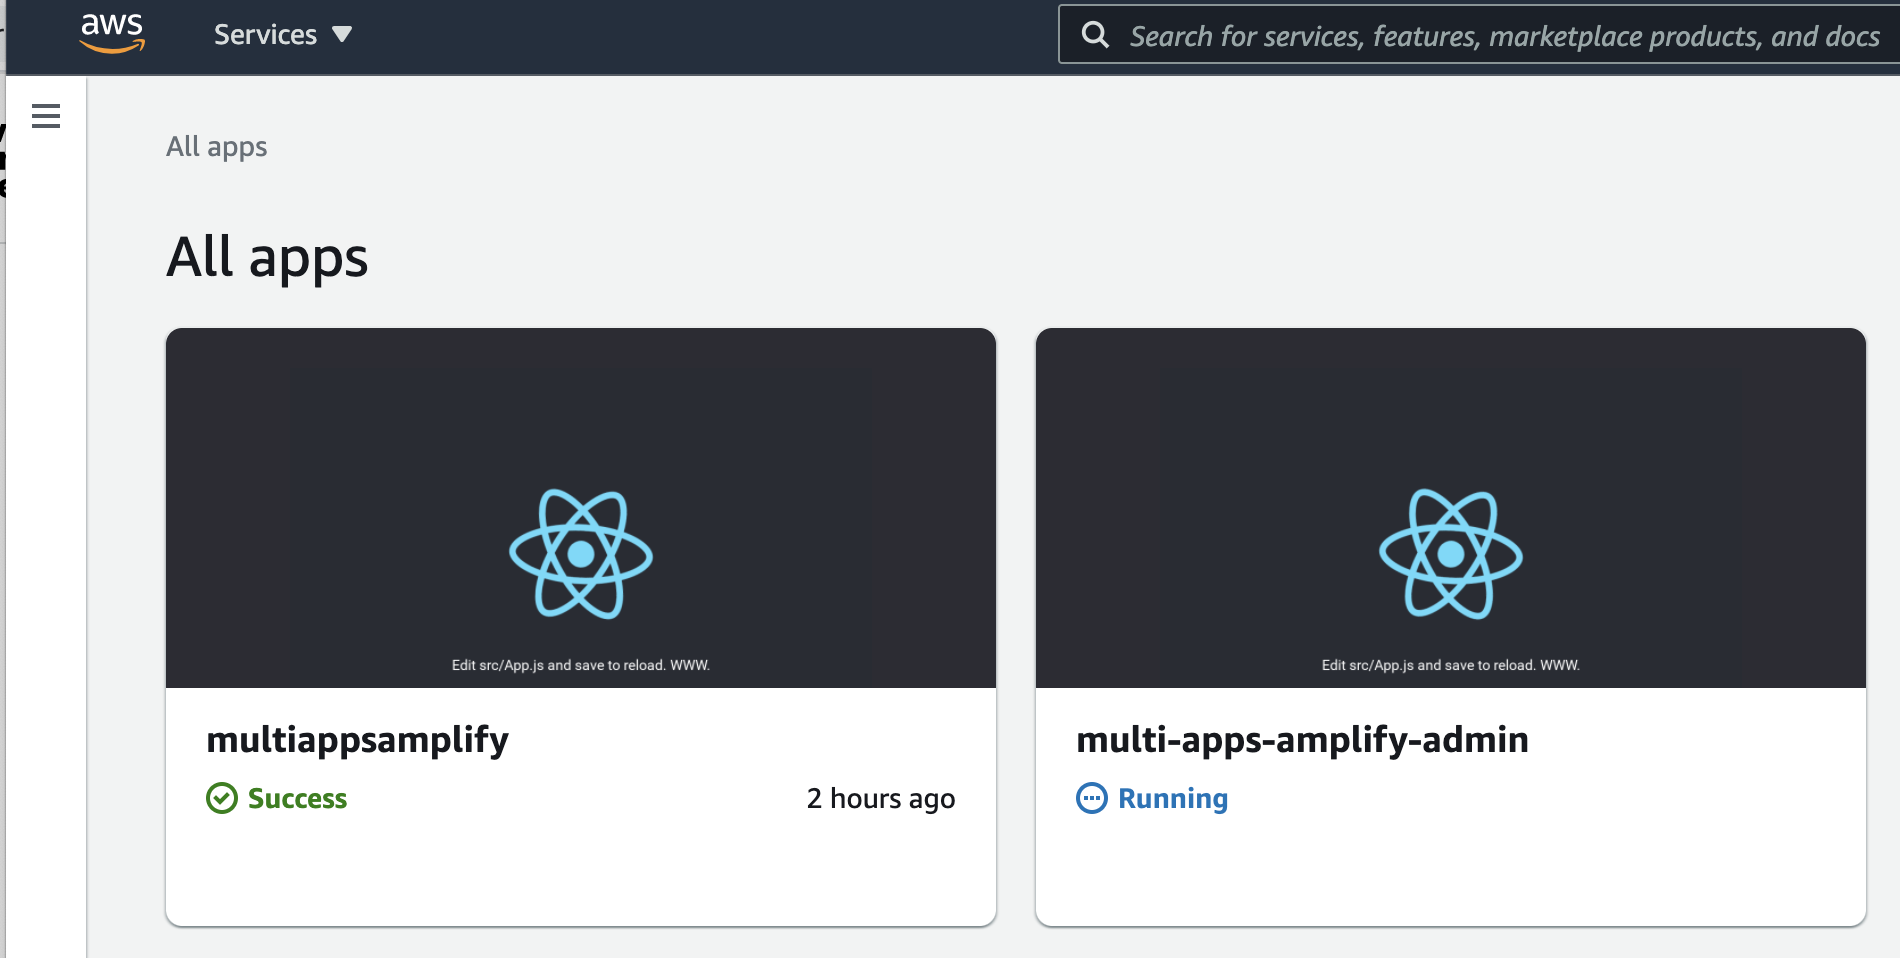The width and height of the screenshot is (1900, 958).
Task: Click the '2 hours ago' timestamp
Action: [x=881, y=798]
